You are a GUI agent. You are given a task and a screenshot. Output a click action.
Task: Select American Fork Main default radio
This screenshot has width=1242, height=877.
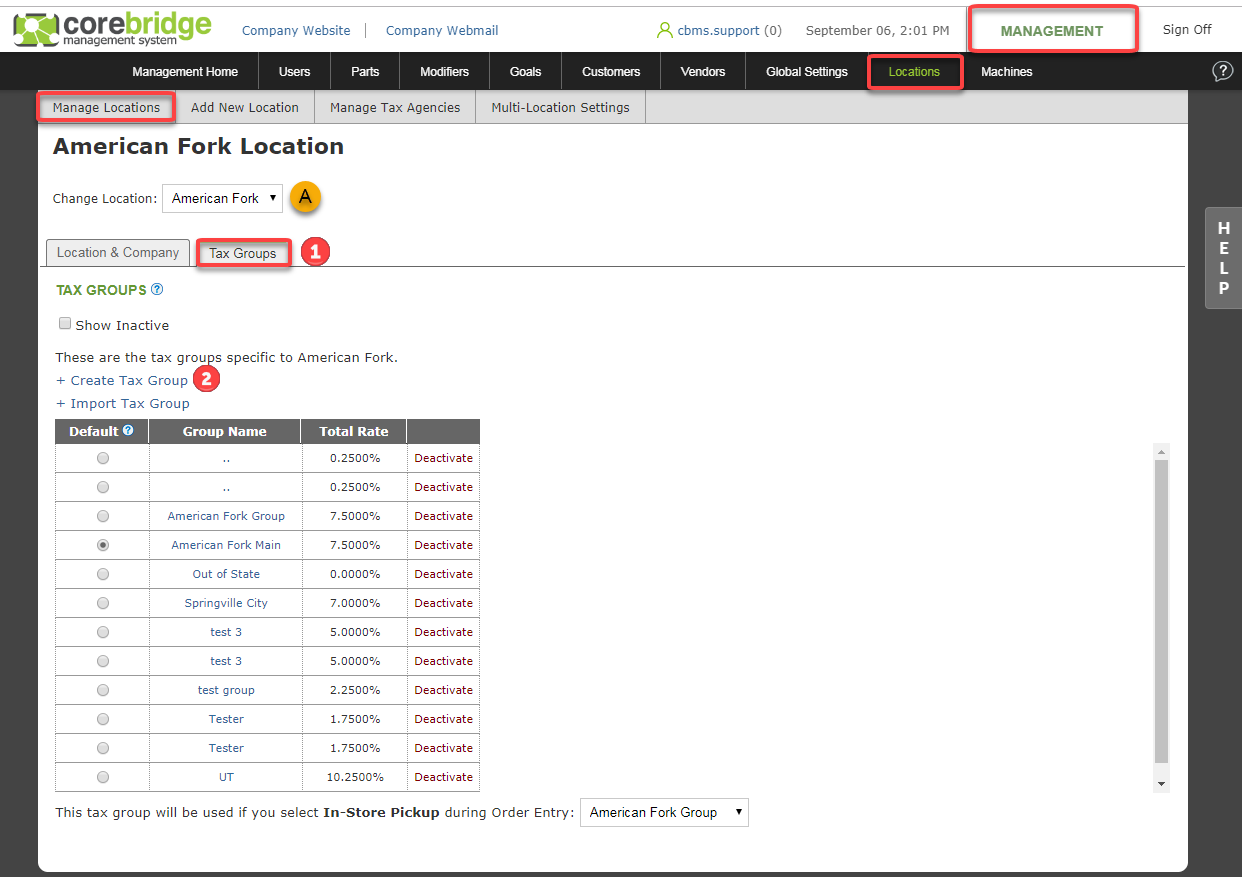pos(103,545)
